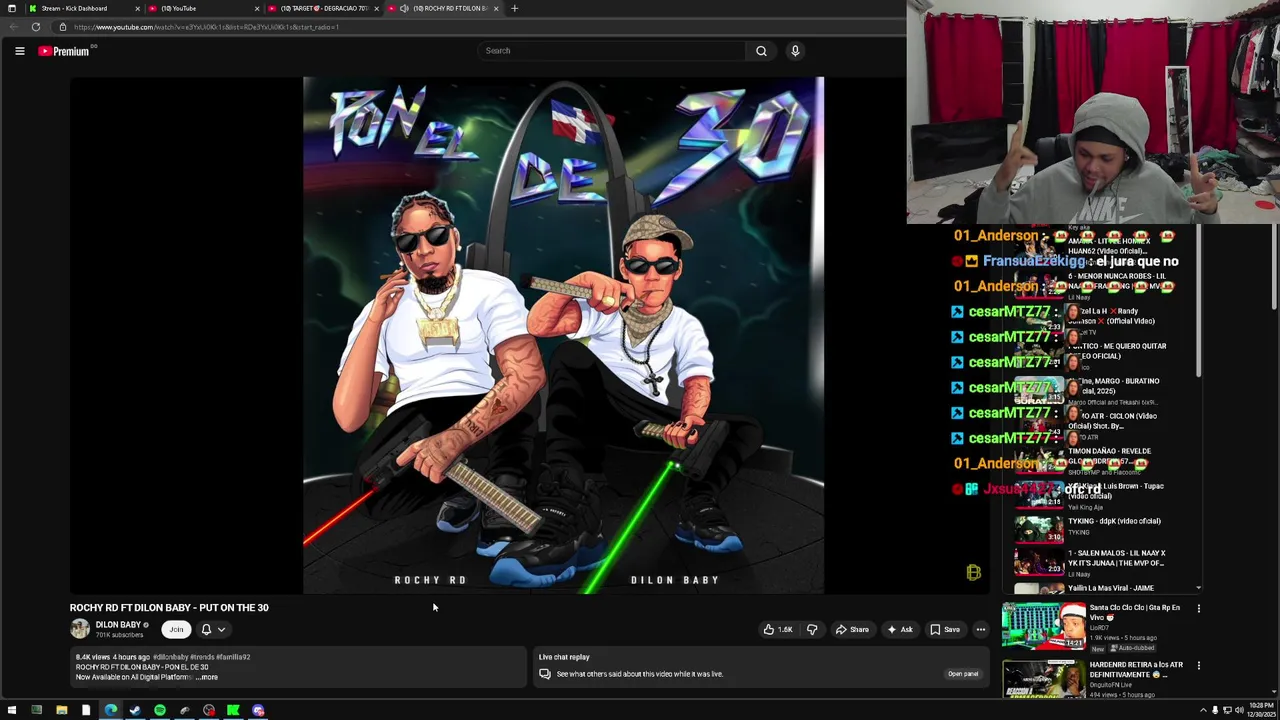Open the DILON BABY channel name link
Viewport: 1280px width, 720px height.
(118, 625)
